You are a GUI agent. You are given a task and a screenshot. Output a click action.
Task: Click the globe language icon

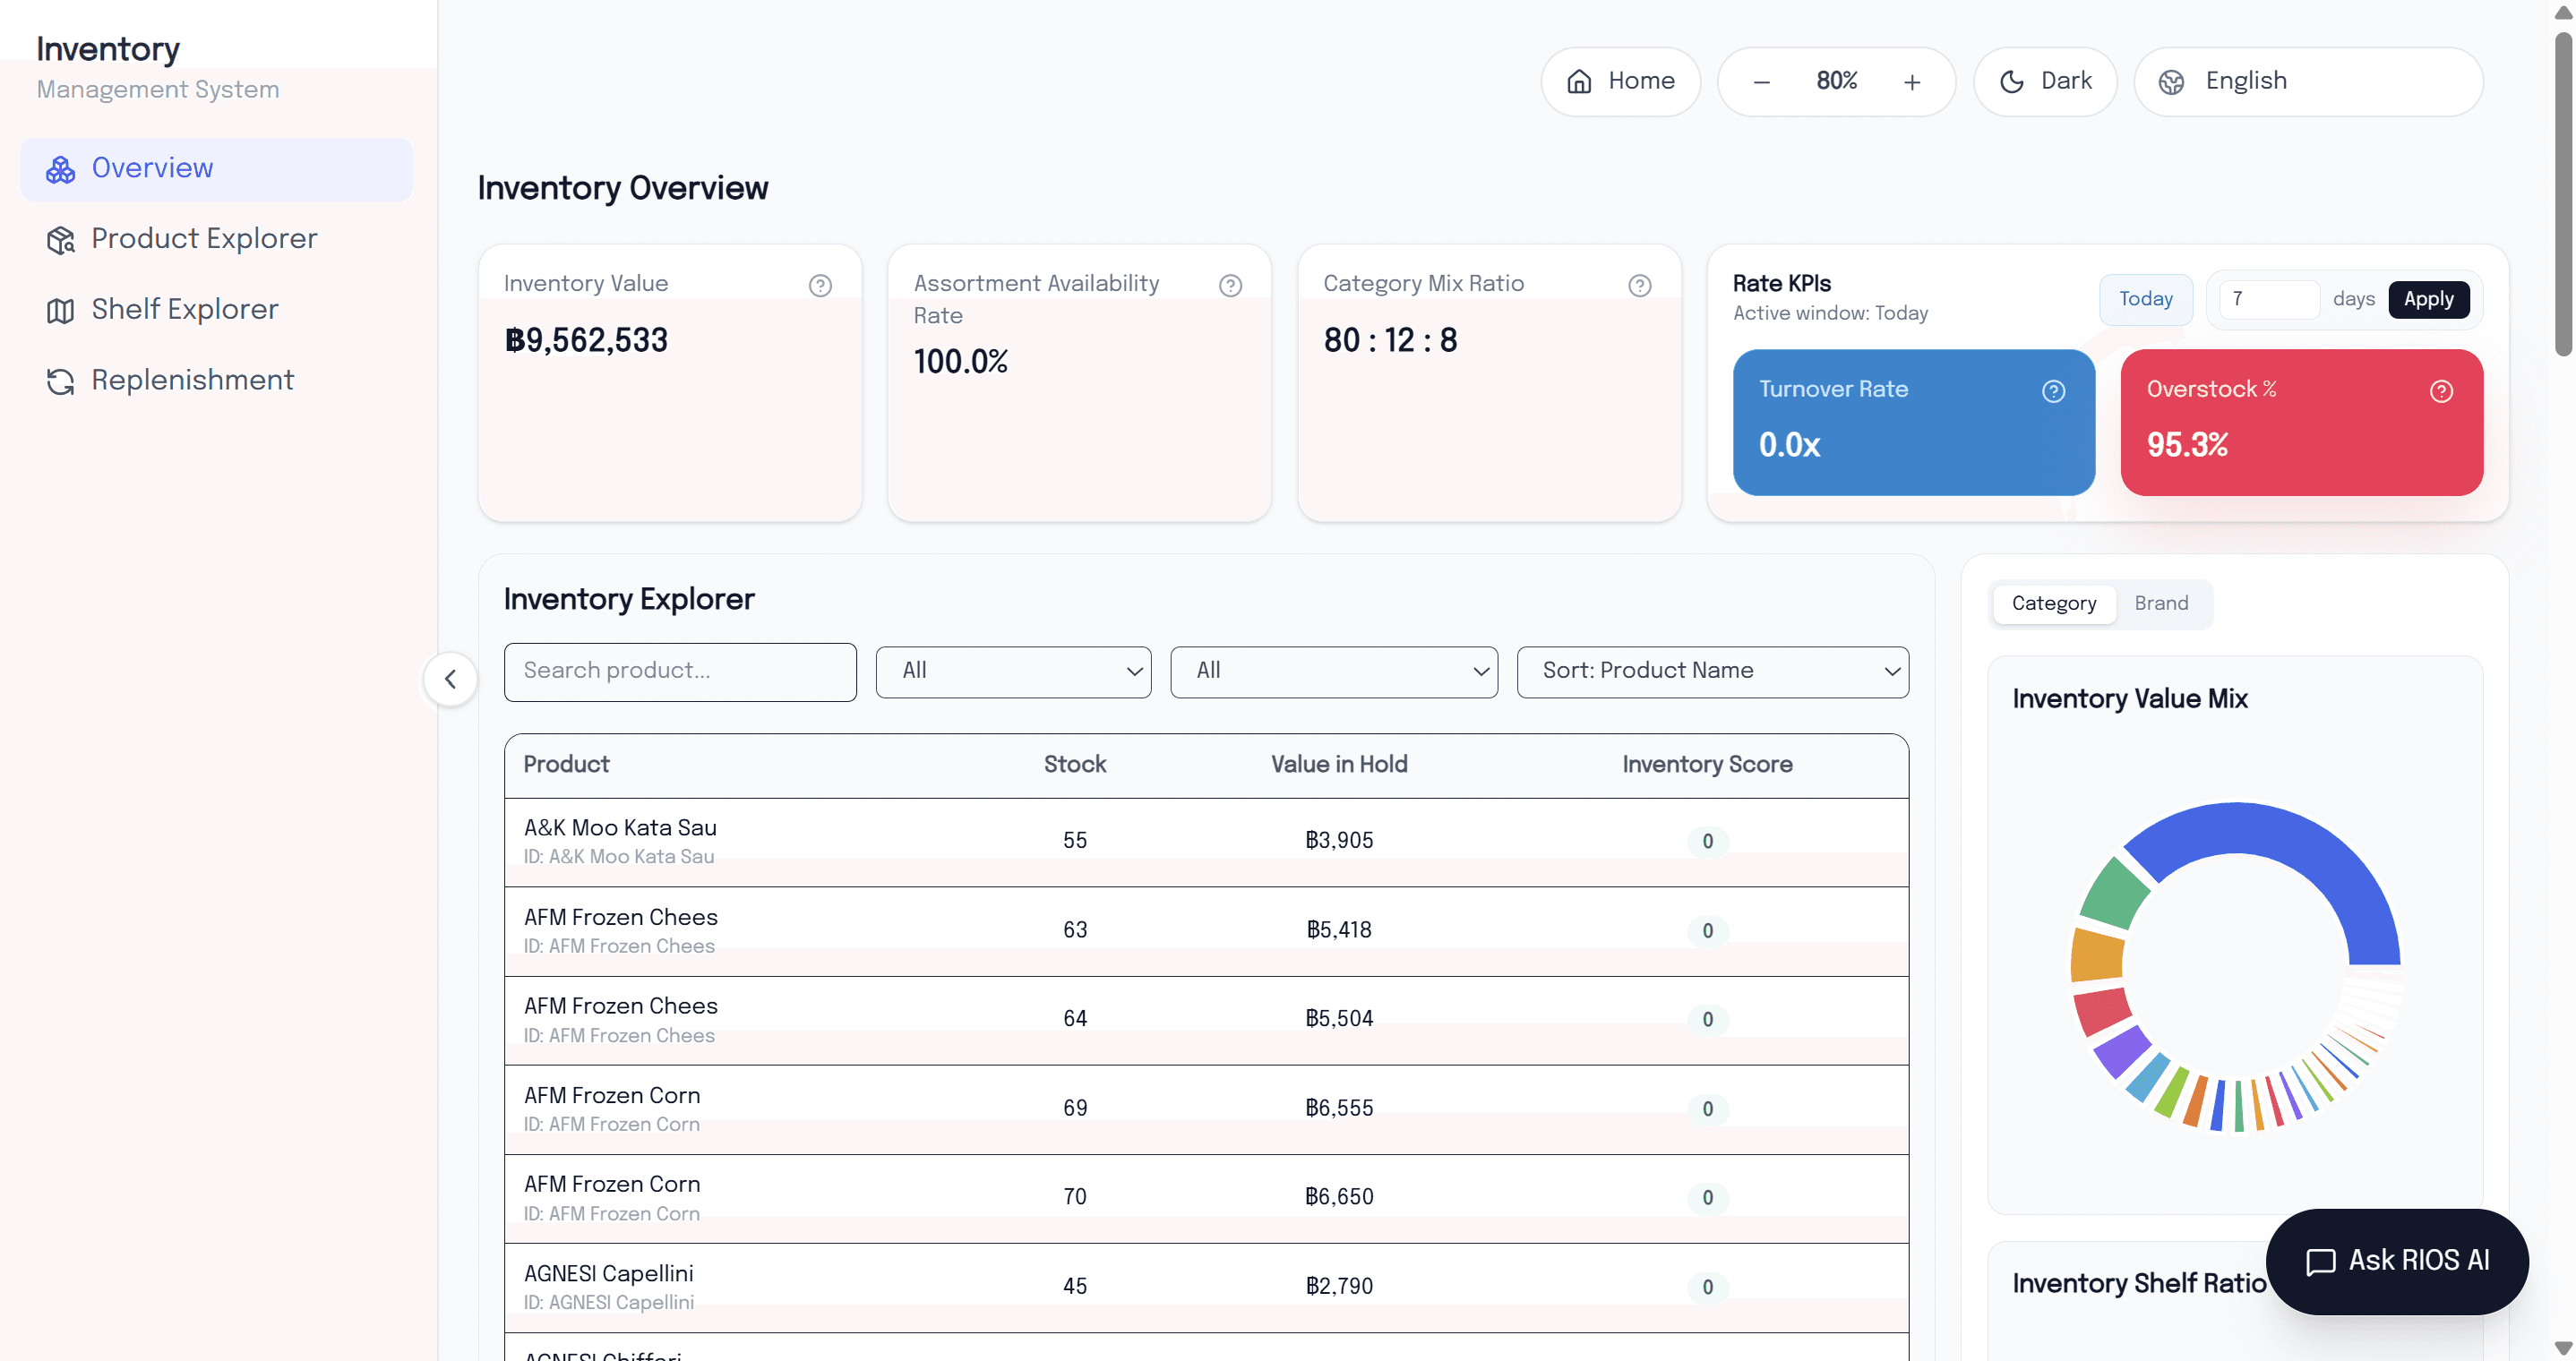click(2171, 82)
